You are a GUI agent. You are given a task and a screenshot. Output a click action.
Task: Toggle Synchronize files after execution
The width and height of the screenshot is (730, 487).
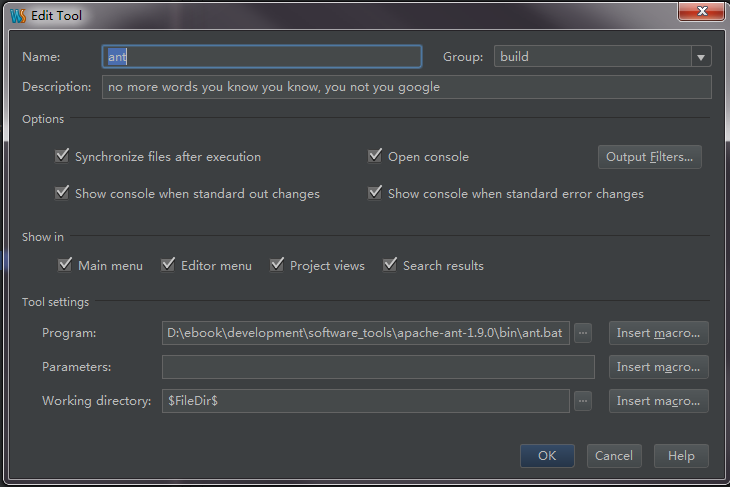tap(64, 156)
